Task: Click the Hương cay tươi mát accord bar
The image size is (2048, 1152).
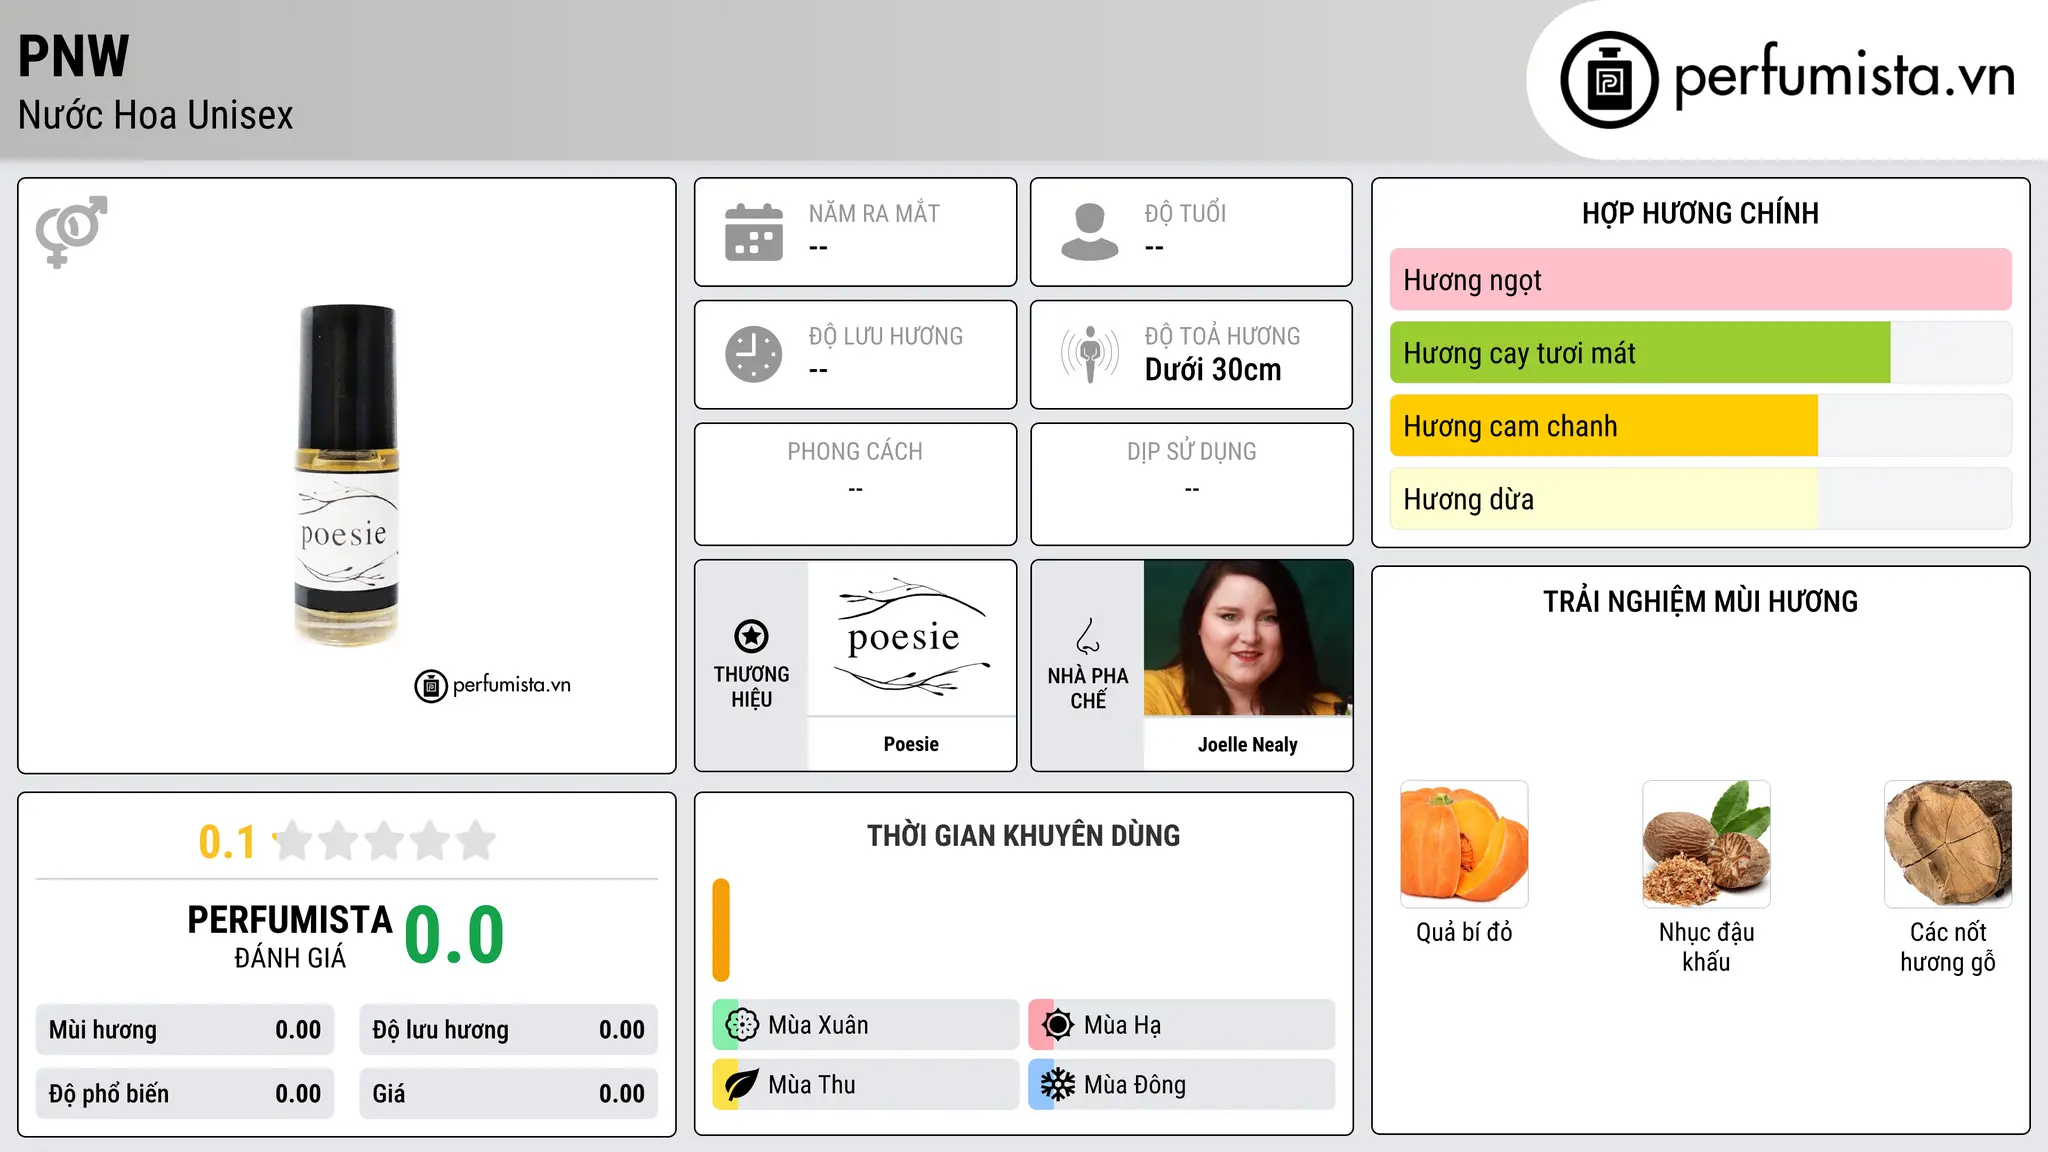Action: pyautogui.click(x=1700, y=353)
